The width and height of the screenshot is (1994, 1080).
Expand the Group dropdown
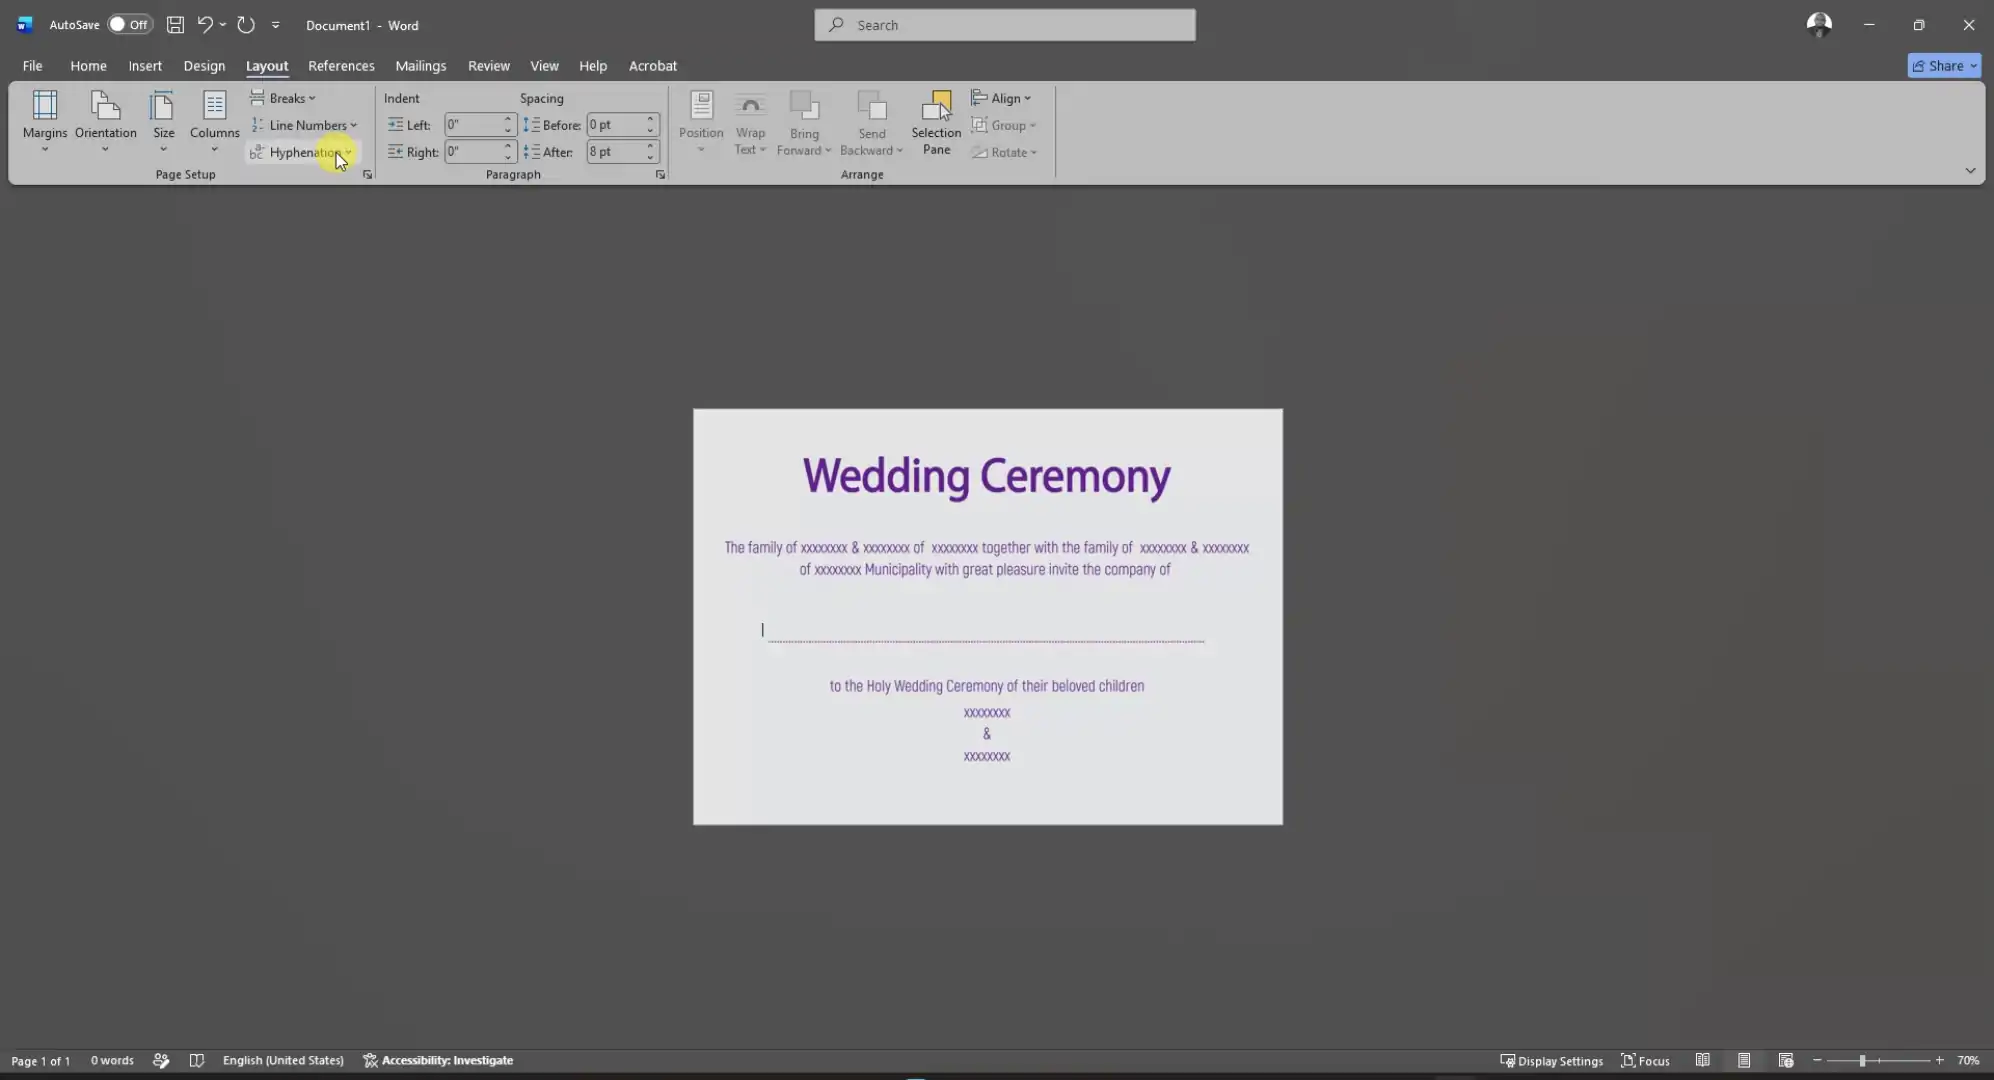pos(1004,125)
